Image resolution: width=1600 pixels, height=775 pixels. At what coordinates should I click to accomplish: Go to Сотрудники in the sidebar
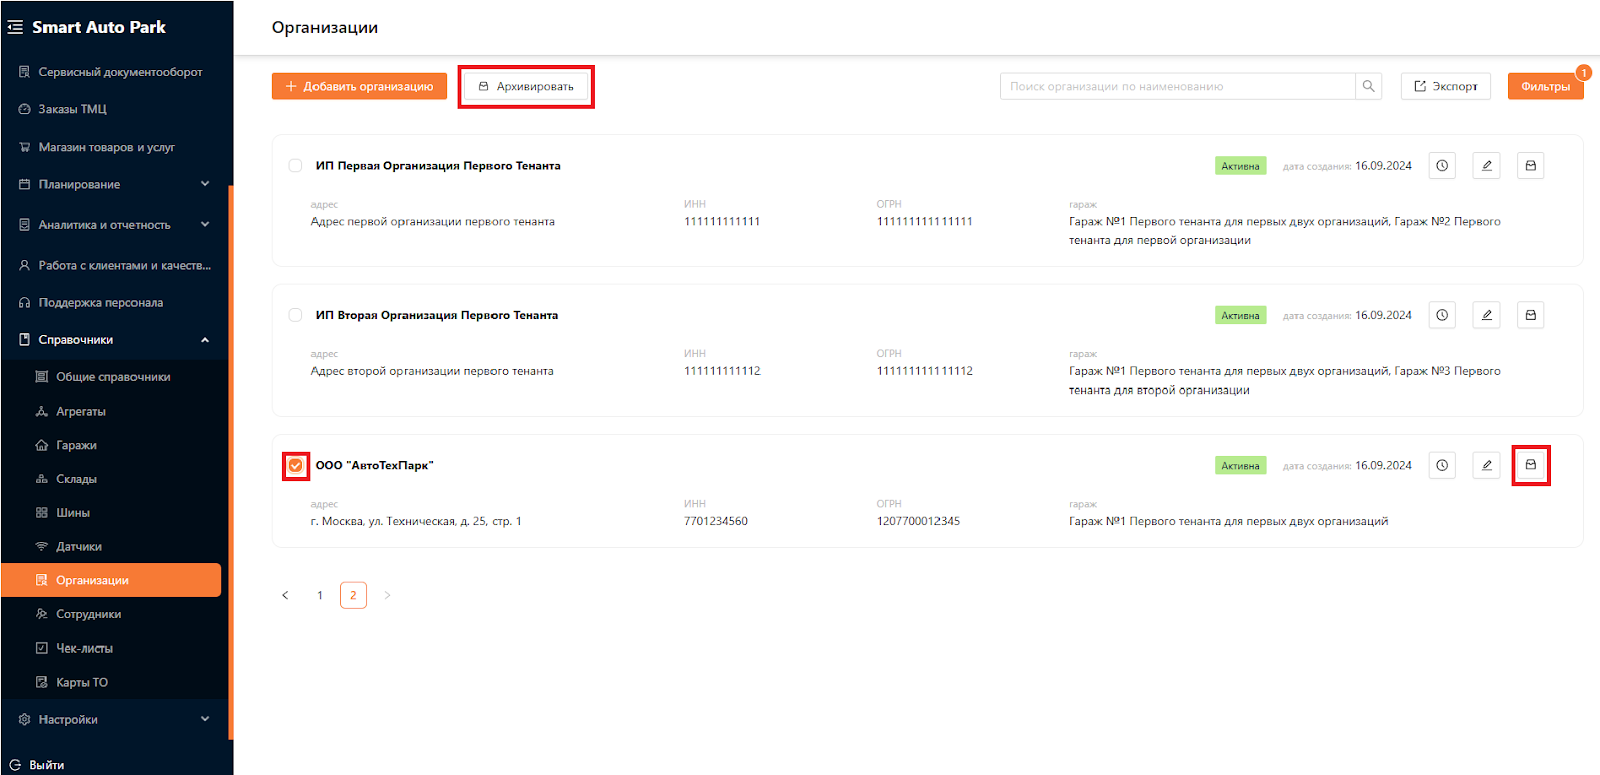click(88, 614)
